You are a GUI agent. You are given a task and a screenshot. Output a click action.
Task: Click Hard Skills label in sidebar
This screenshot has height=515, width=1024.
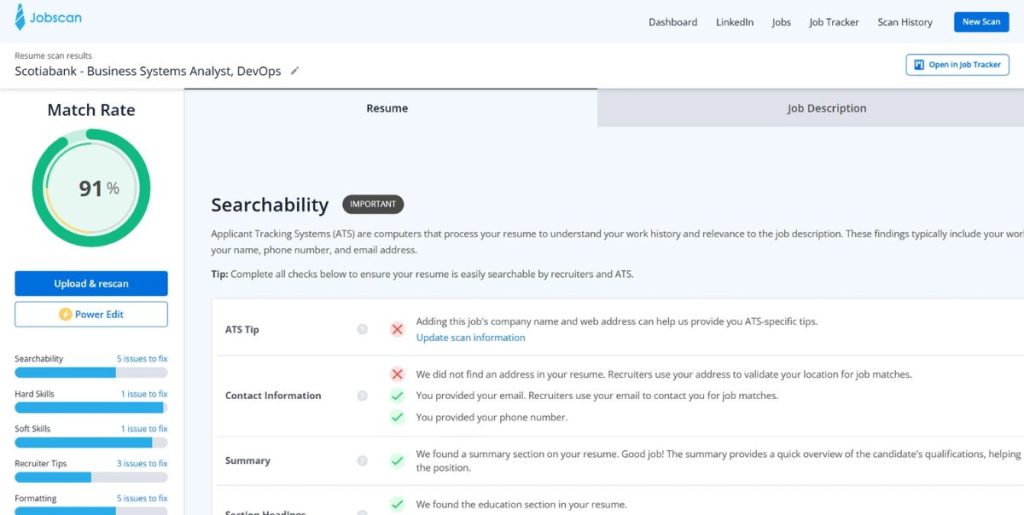coord(34,394)
